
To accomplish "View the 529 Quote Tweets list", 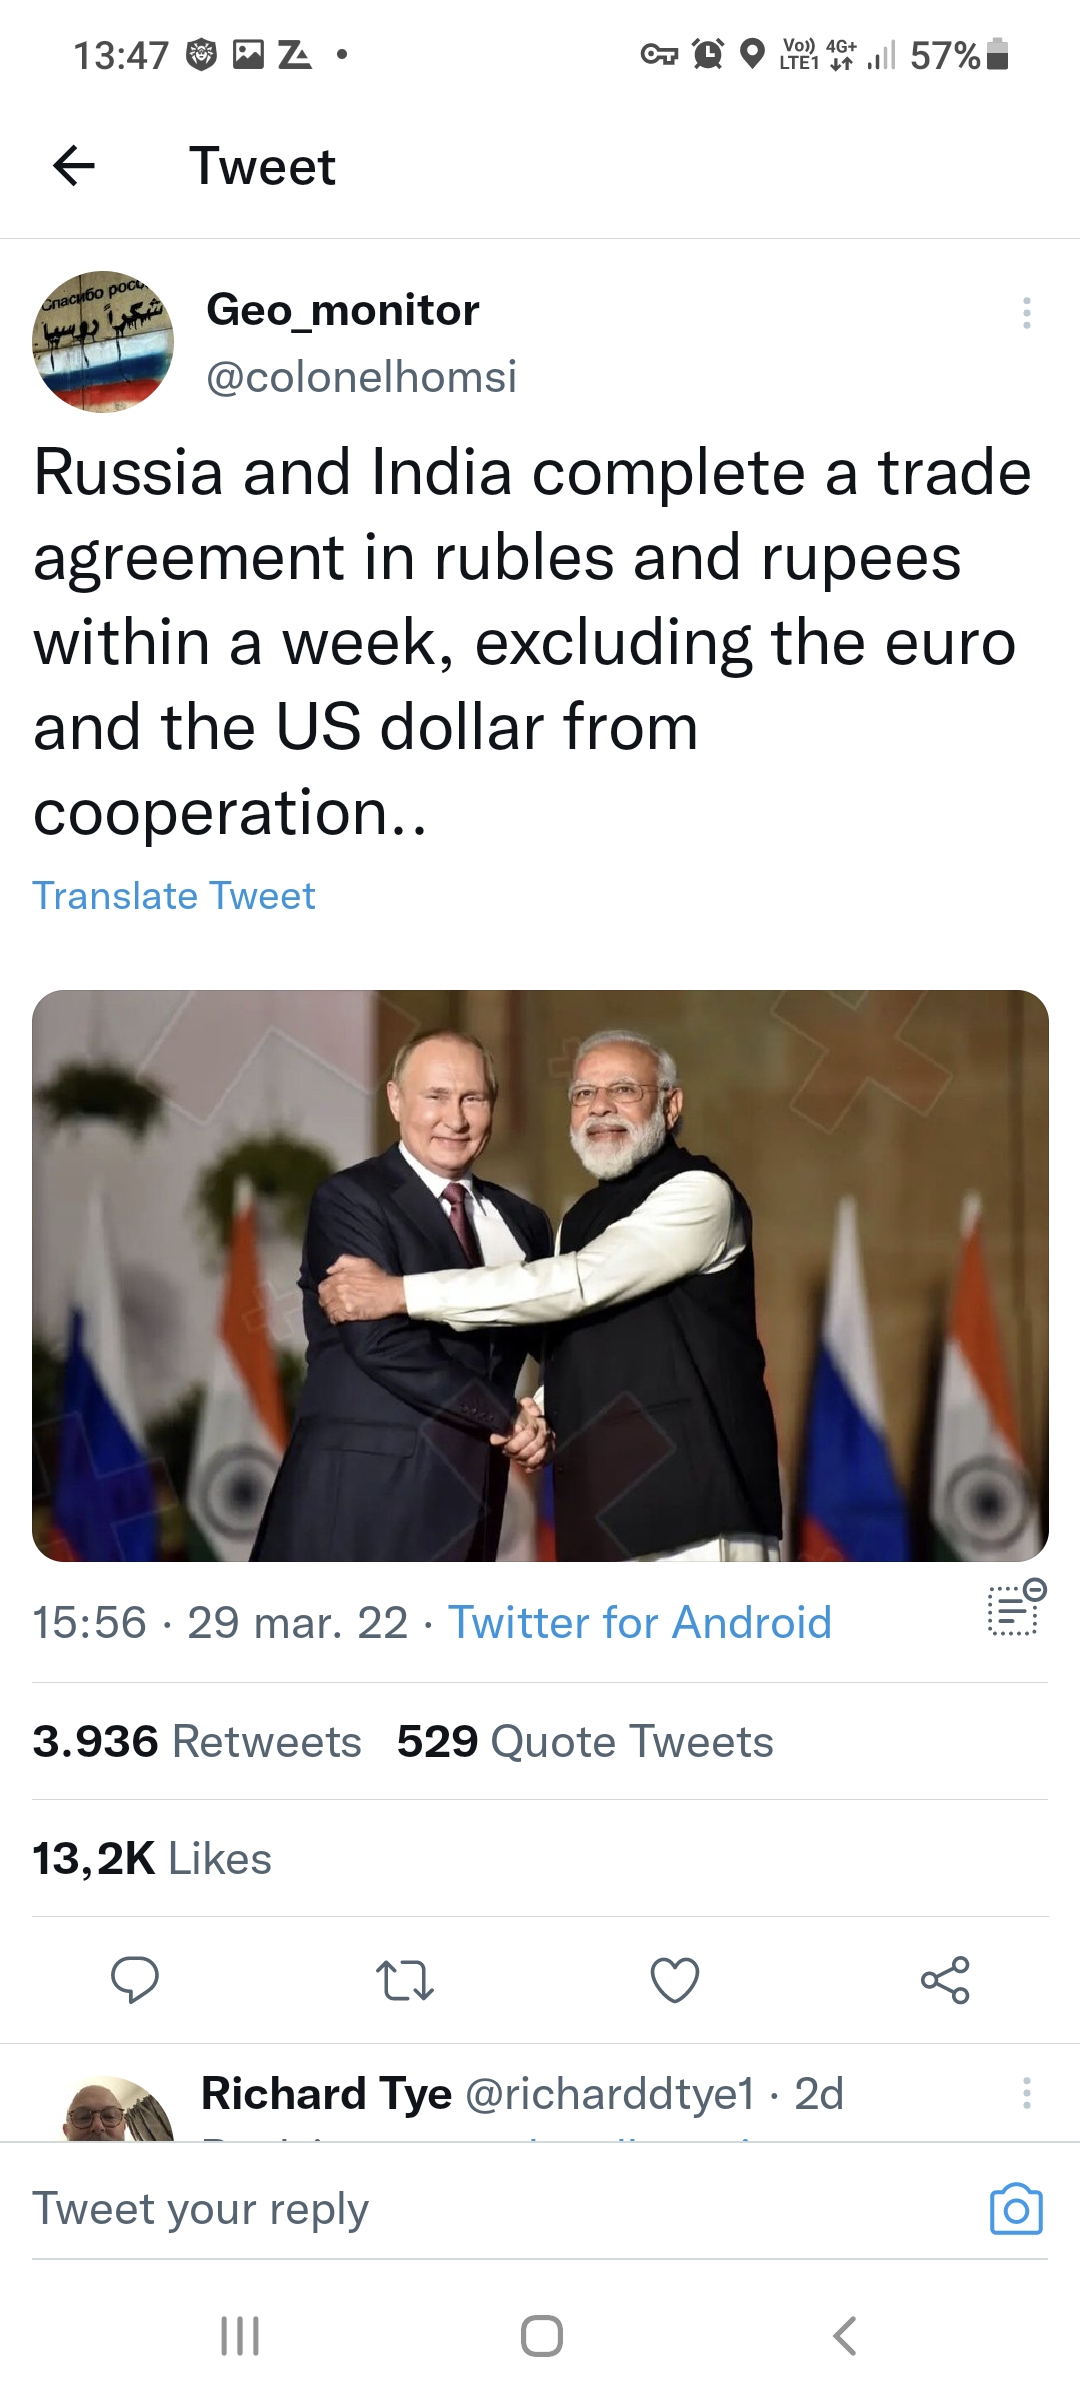I will click(585, 1742).
